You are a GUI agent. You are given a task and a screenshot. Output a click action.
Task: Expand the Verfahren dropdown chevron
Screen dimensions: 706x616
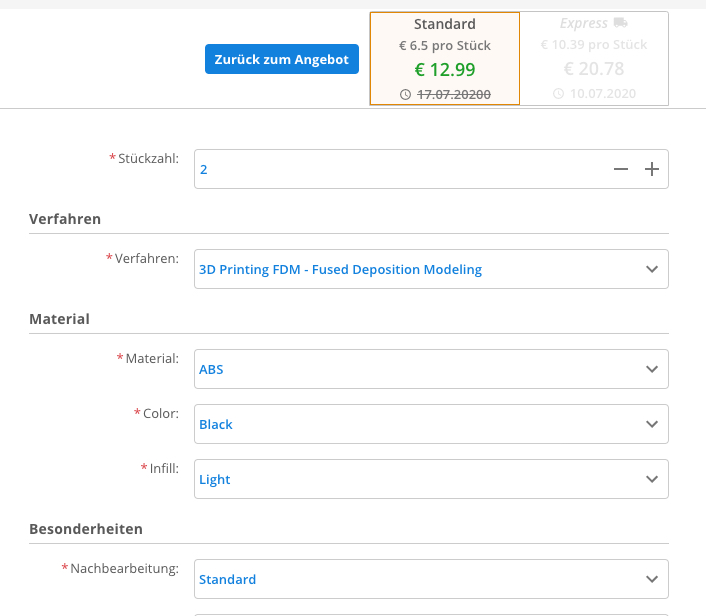pos(652,269)
